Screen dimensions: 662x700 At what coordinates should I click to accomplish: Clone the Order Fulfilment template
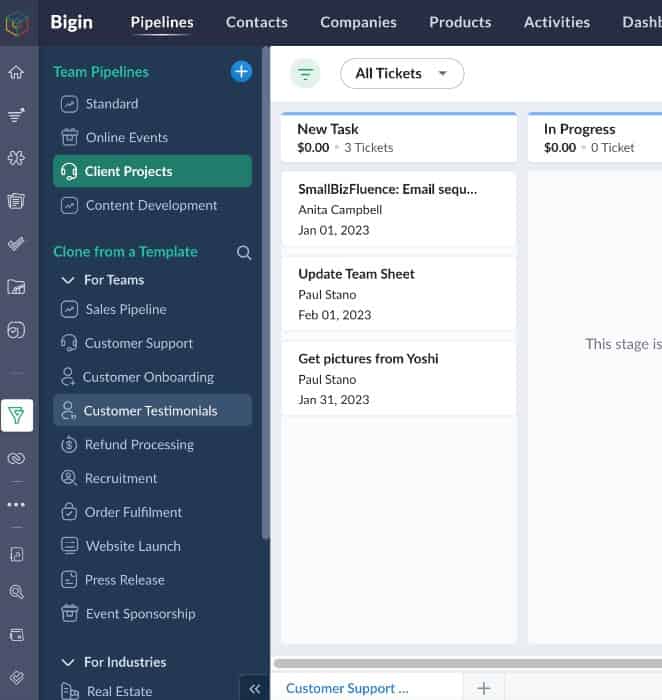point(153,512)
